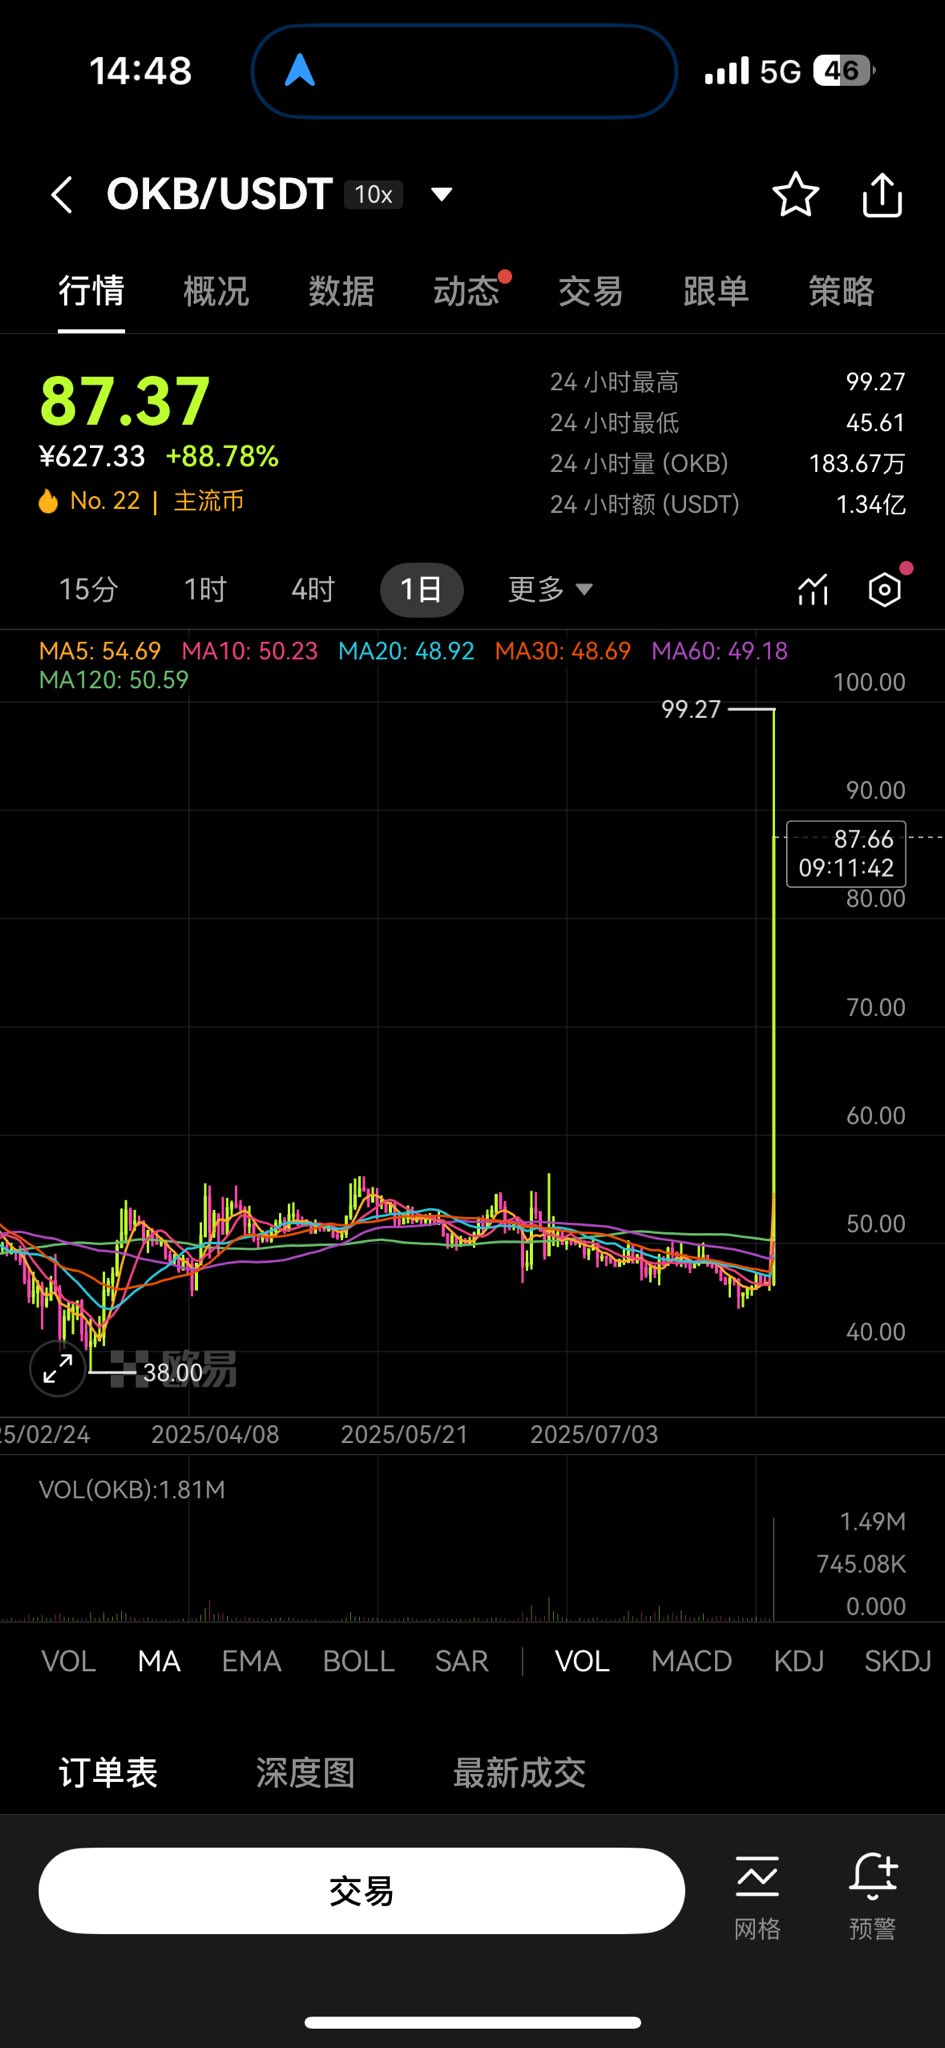Select the 1日 timeframe
The width and height of the screenshot is (945, 2048).
click(x=421, y=589)
